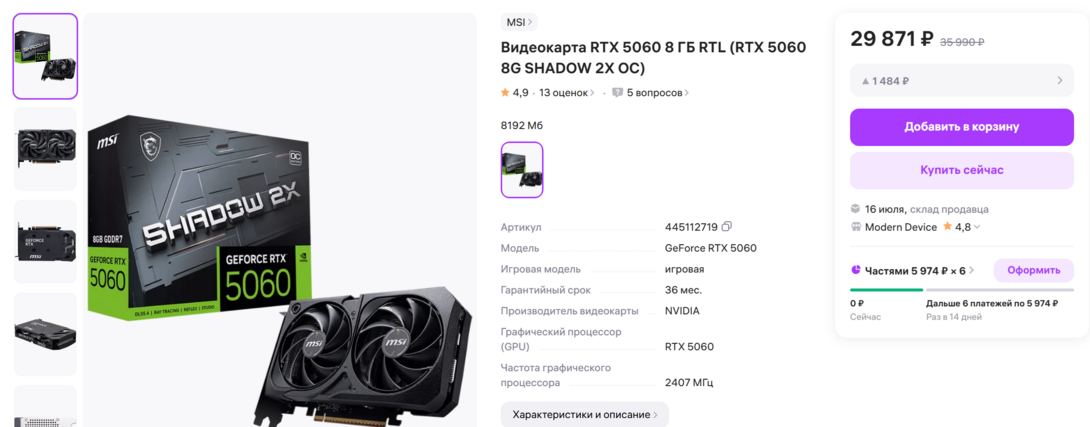Click the Оформить installment button
Screen dimensions: 1090x427
point(1034,270)
